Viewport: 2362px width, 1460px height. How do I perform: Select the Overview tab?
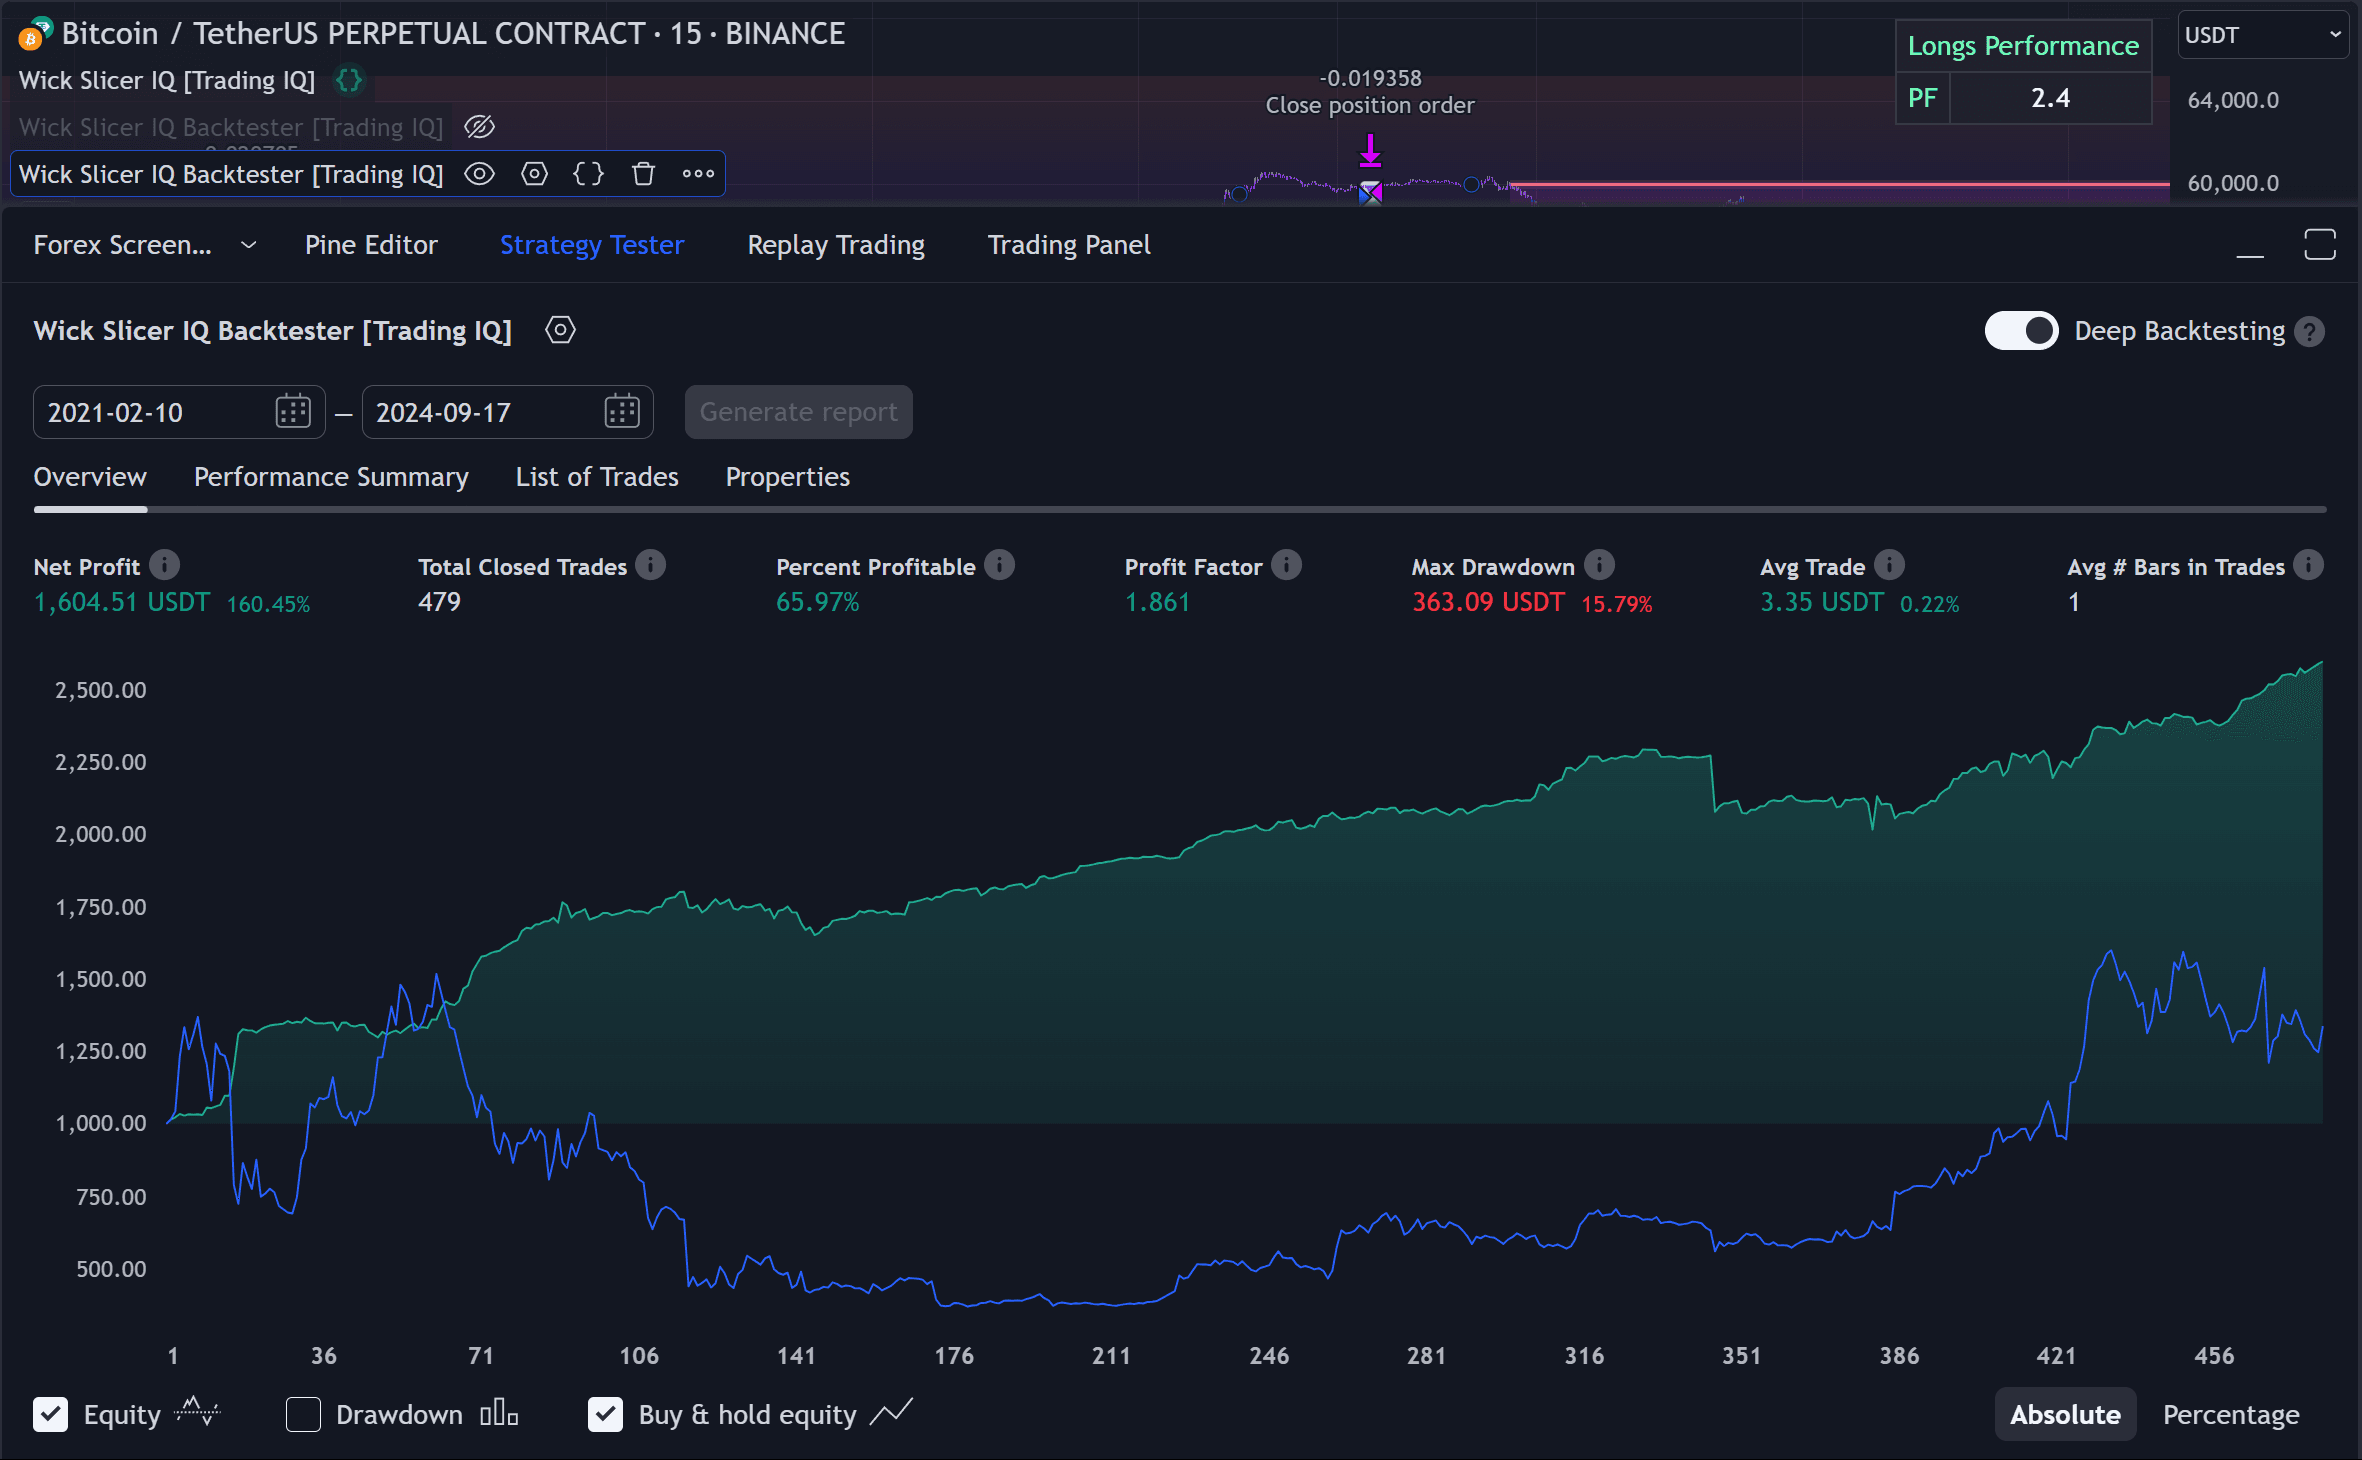coord(90,477)
